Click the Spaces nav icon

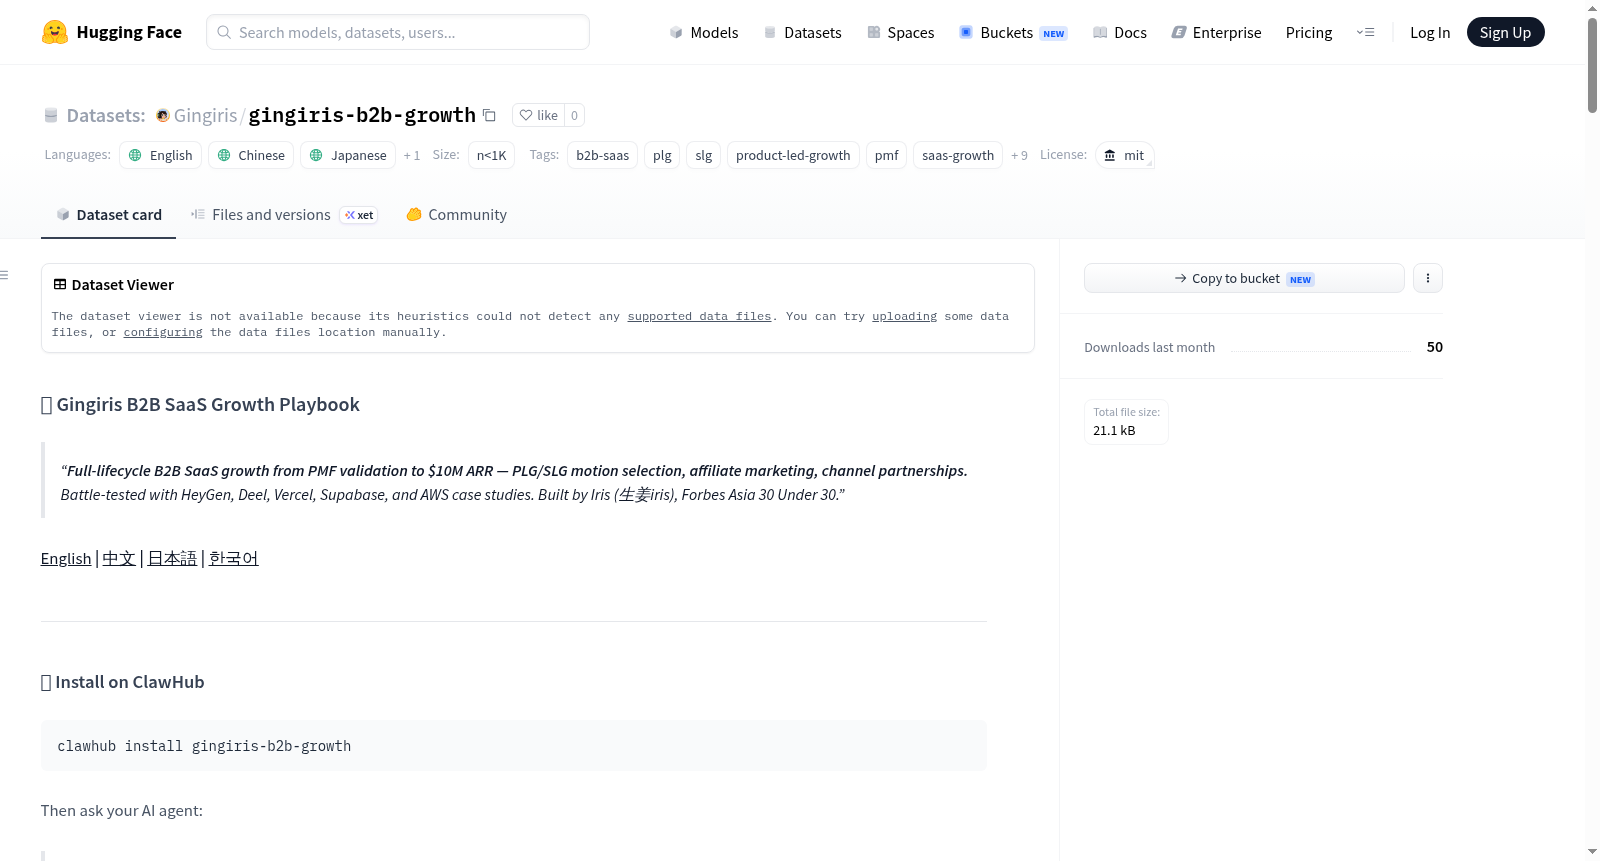(x=874, y=32)
